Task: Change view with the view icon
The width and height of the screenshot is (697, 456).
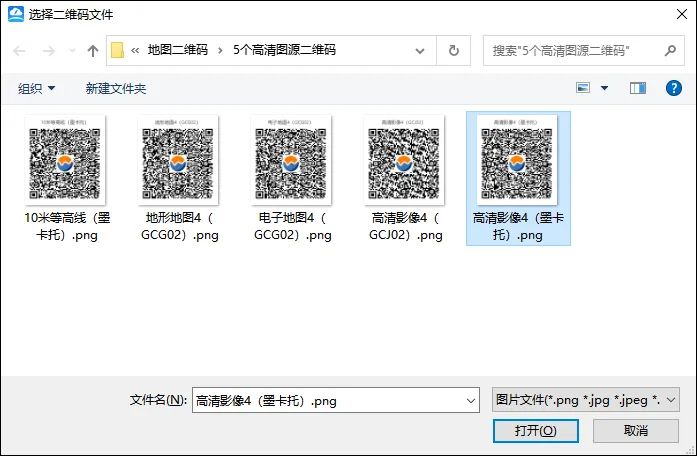Action: 583,88
